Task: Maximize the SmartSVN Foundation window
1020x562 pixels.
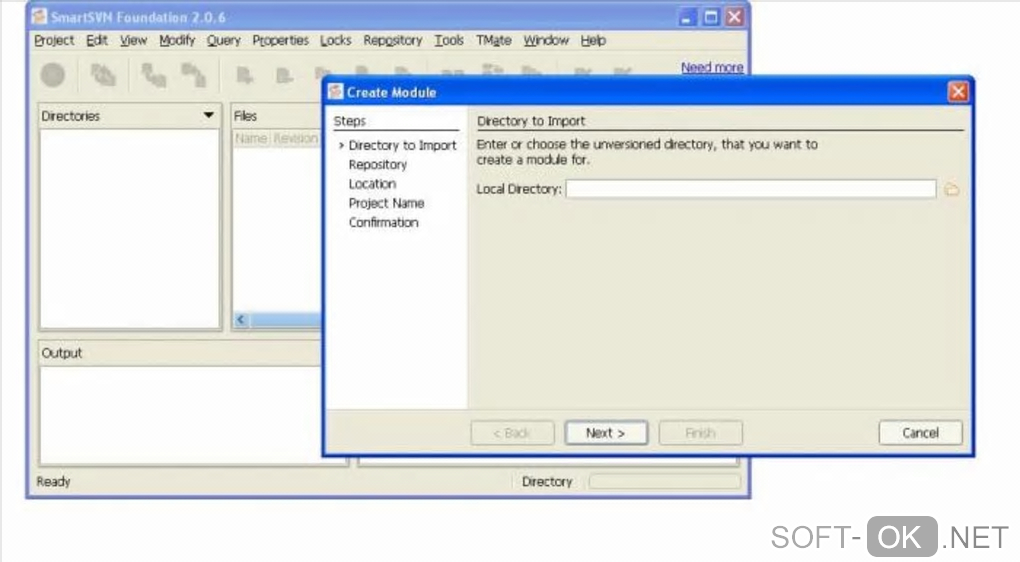Action: pos(711,17)
